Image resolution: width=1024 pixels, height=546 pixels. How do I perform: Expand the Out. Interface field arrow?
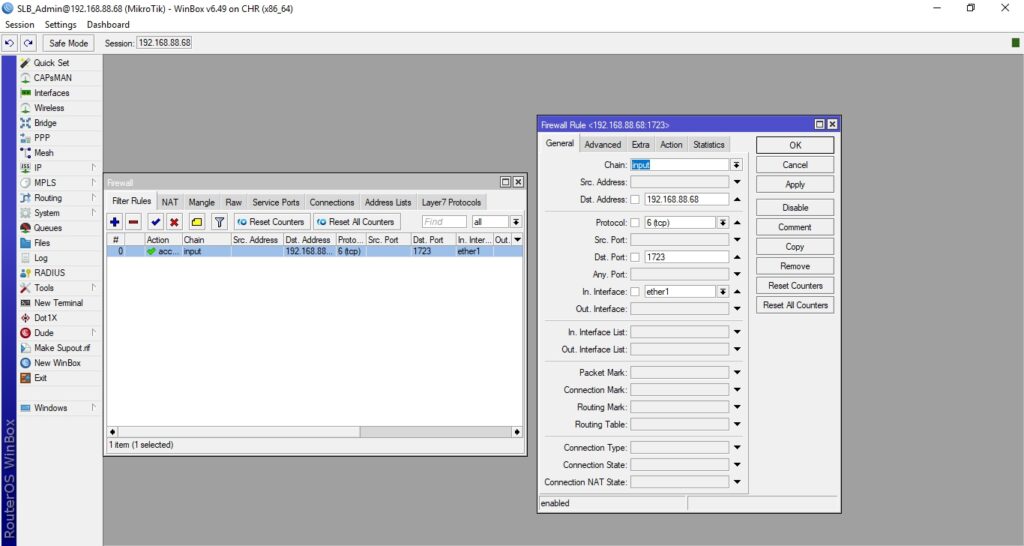(737, 309)
